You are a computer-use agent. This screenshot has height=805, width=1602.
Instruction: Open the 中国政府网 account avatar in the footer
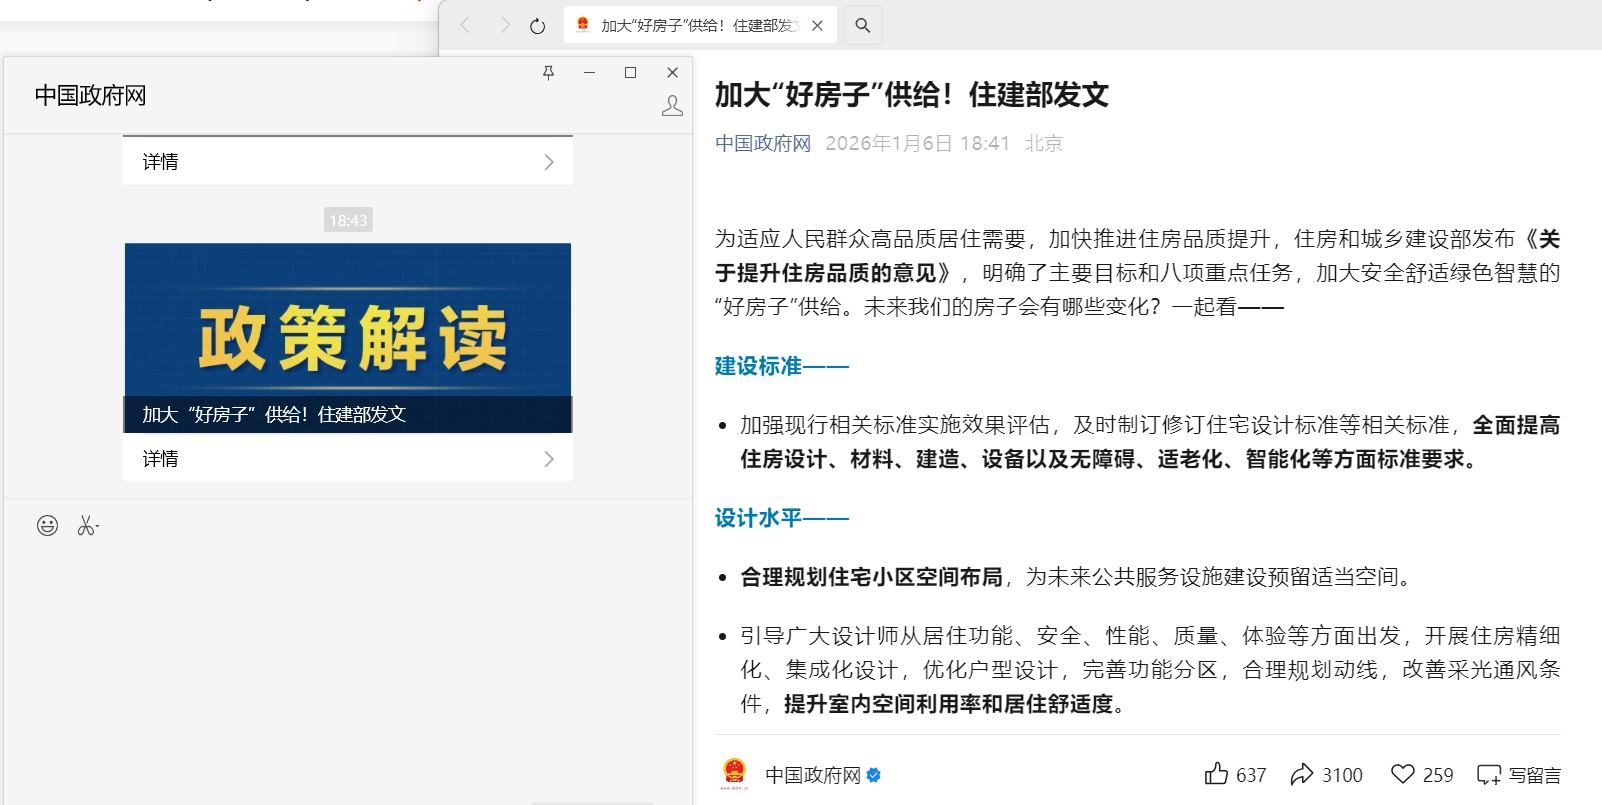[x=735, y=774]
